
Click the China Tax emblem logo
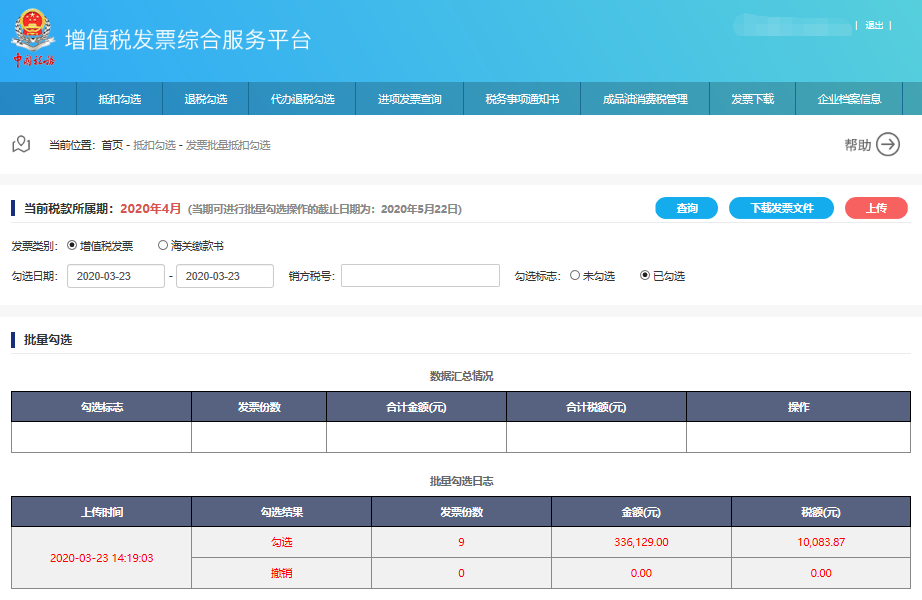click(34, 38)
